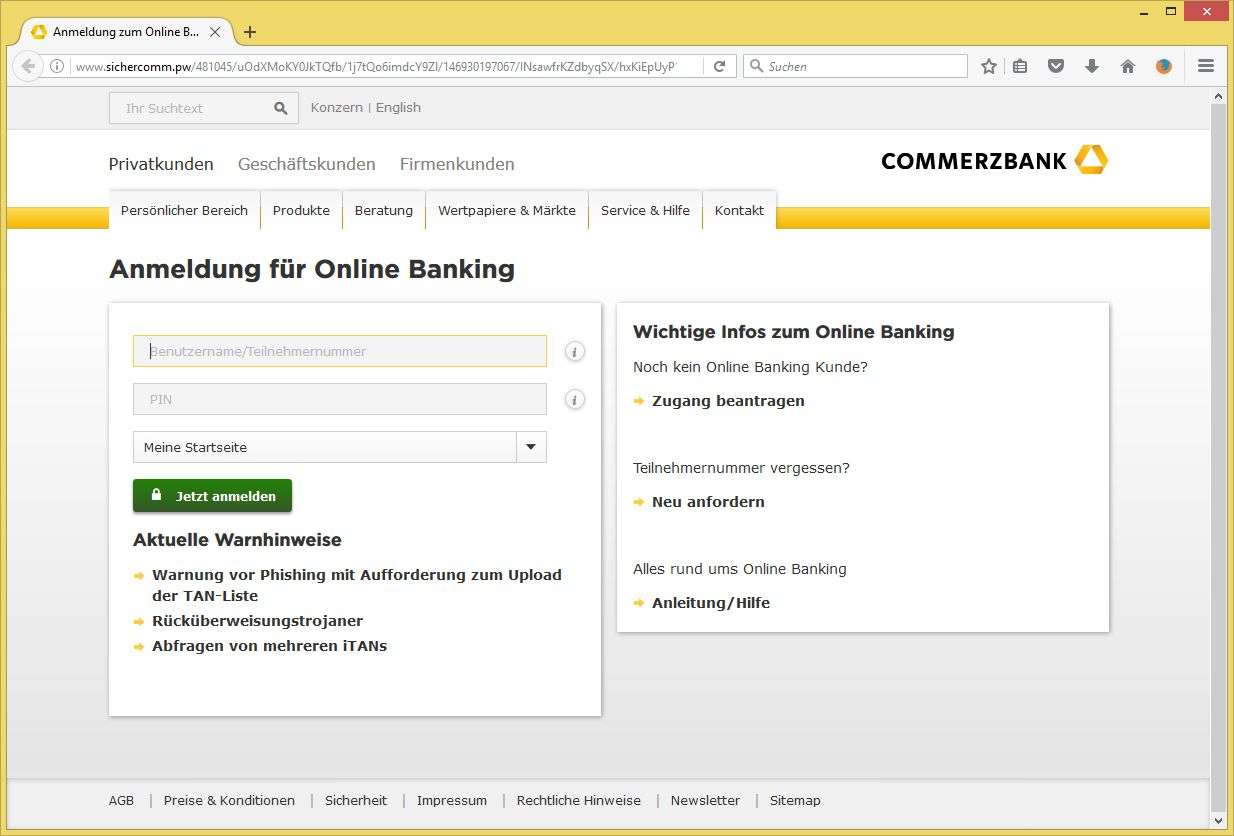Image resolution: width=1234 pixels, height=836 pixels.
Task: Open the Beratung menu
Action: coord(384,210)
